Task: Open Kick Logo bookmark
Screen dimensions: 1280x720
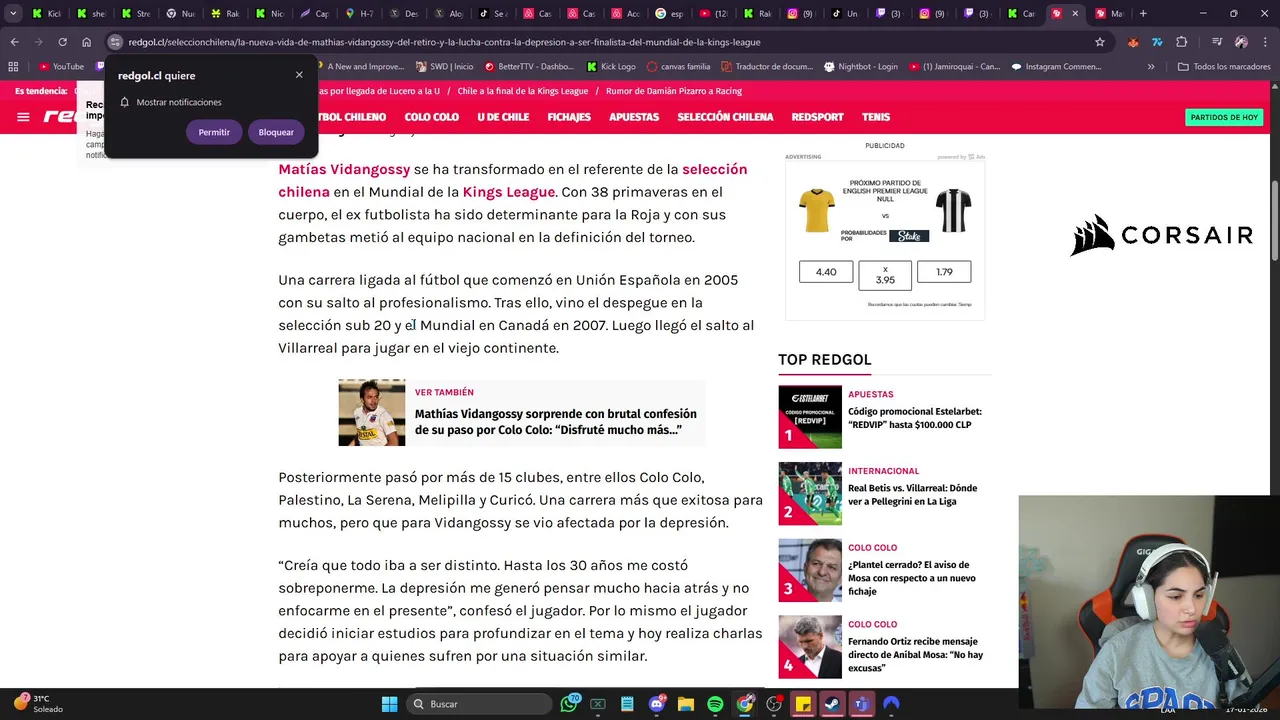Action: pyautogui.click(x=611, y=67)
